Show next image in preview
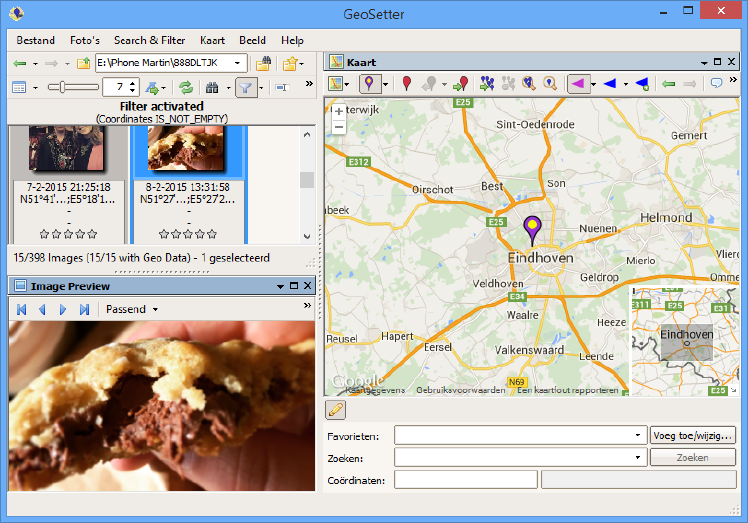The height and width of the screenshot is (523, 748). (x=62, y=310)
